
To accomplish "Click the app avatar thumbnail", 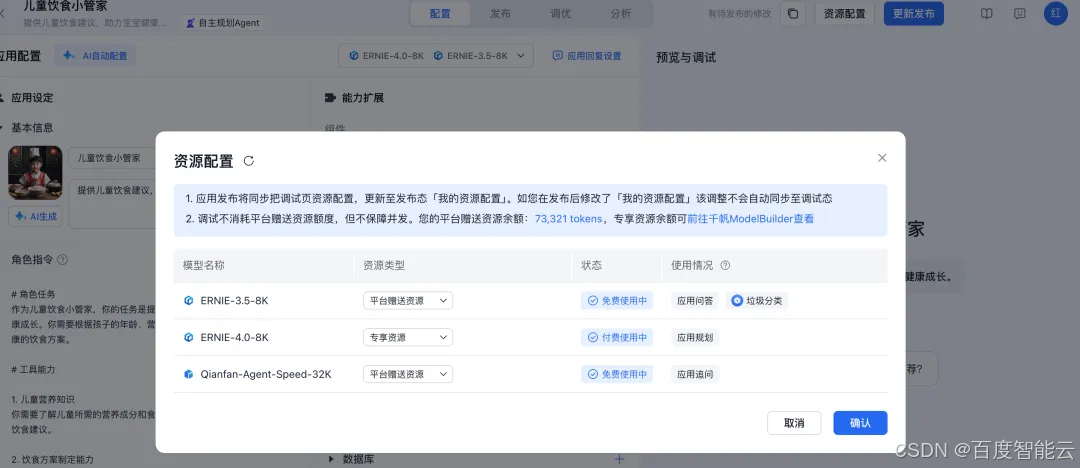I will pos(35,172).
